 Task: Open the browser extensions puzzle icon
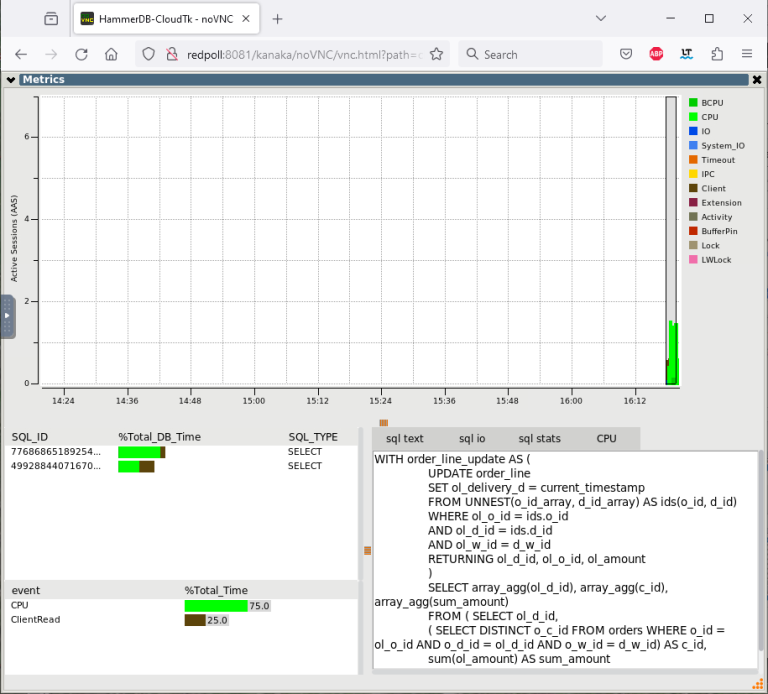pos(717,54)
